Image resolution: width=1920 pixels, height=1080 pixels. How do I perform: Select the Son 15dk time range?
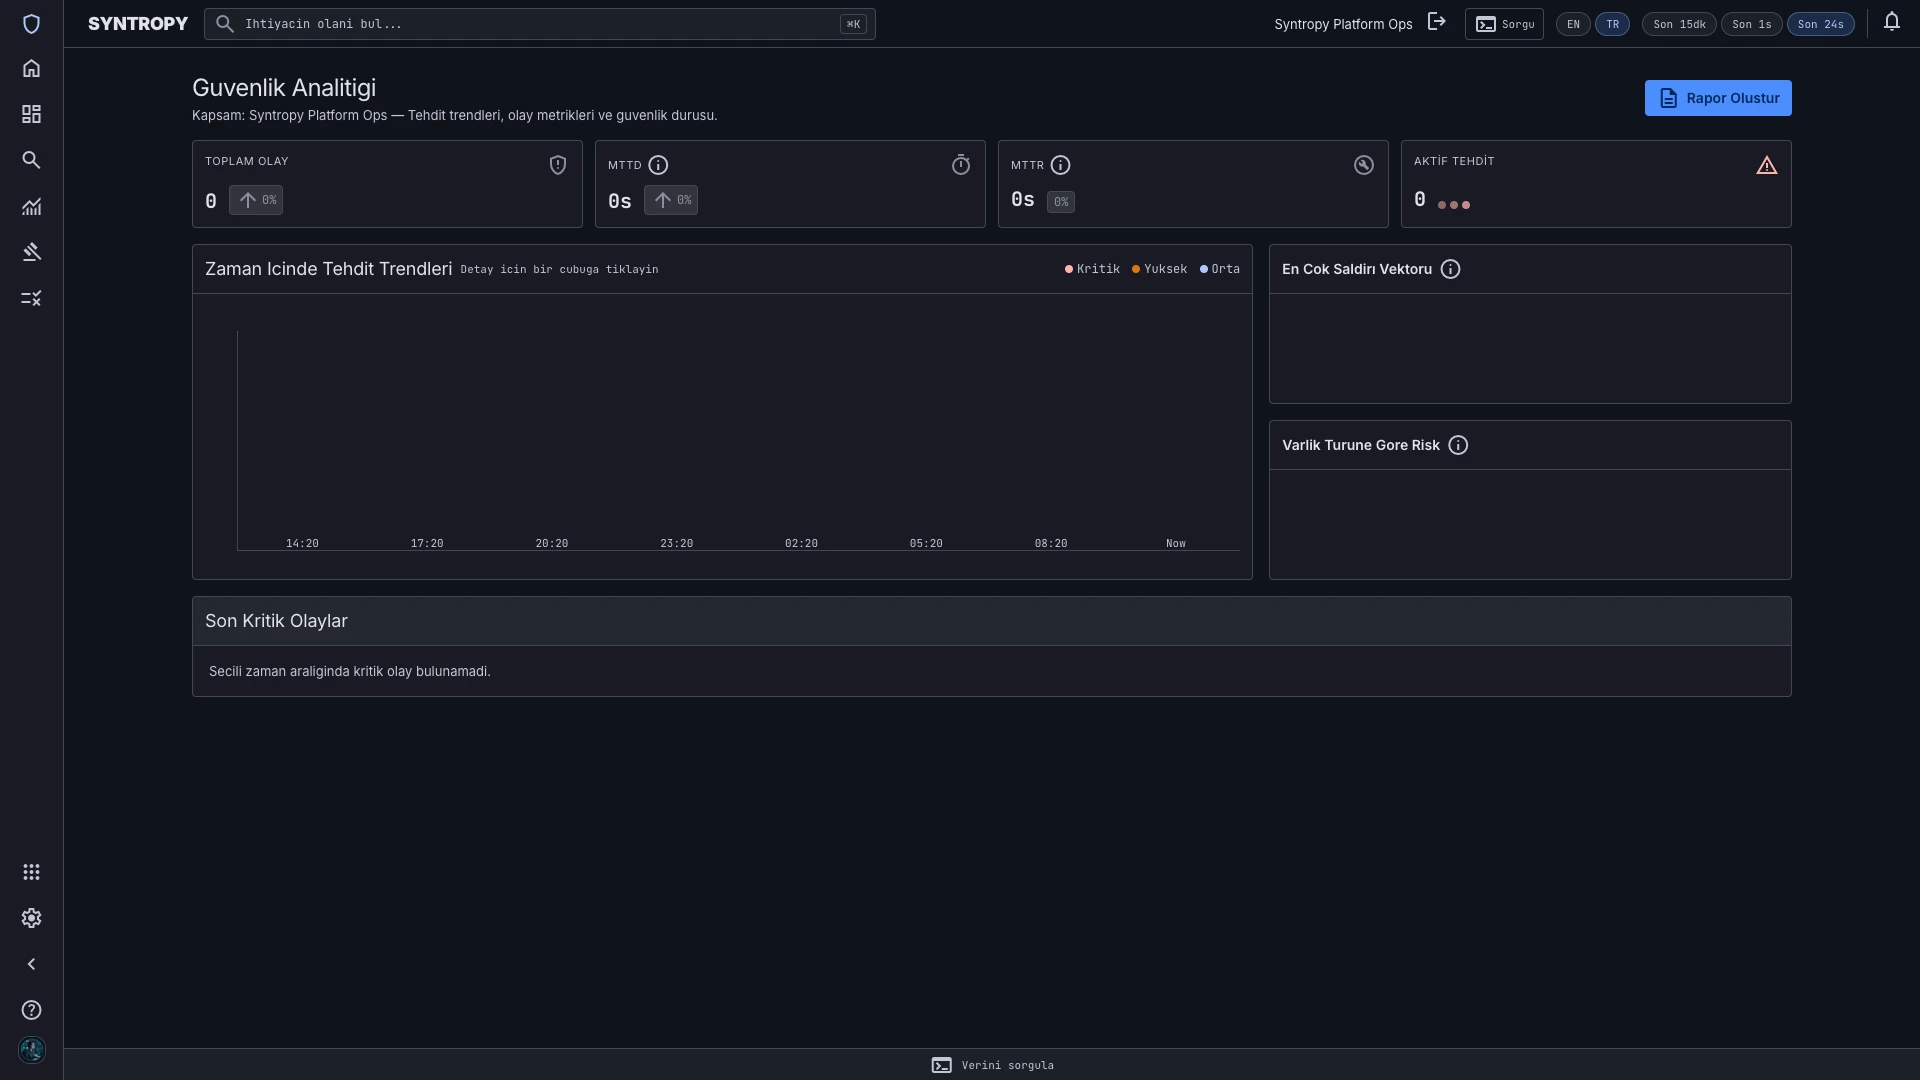pyautogui.click(x=1679, y=24)
